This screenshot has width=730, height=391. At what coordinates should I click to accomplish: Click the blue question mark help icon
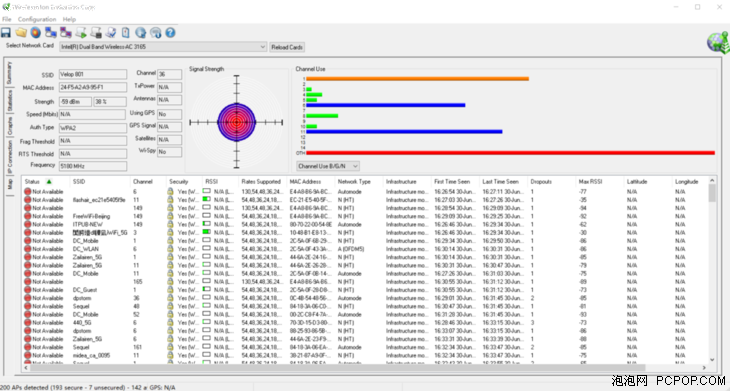(x=170, y=33)
